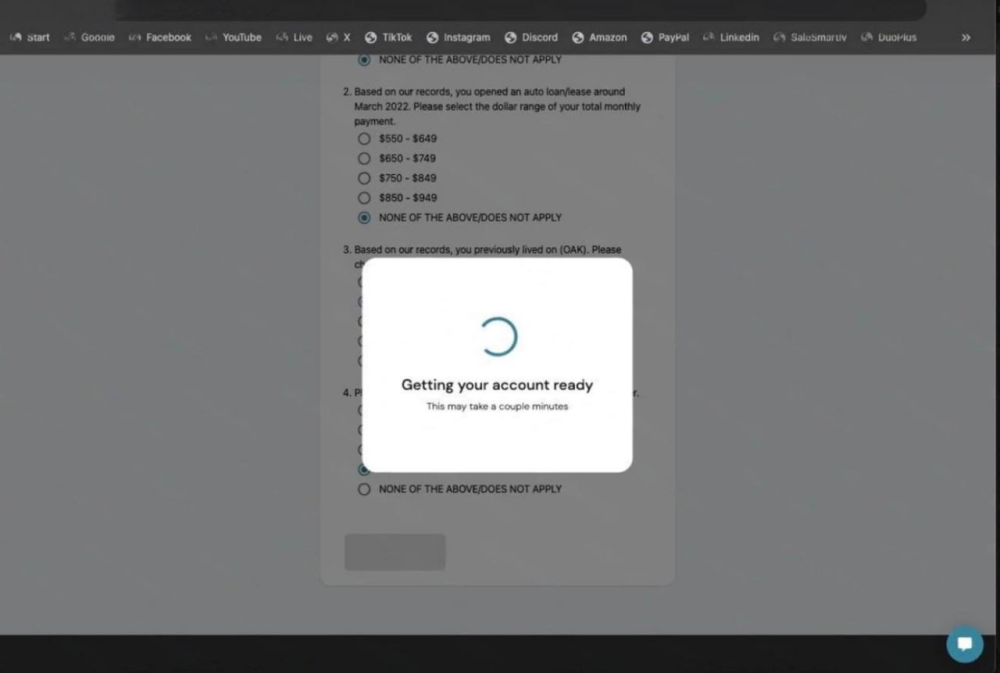Open the LinkedIn bookmark
This screenshot has height=673, width=1000.
731,38
